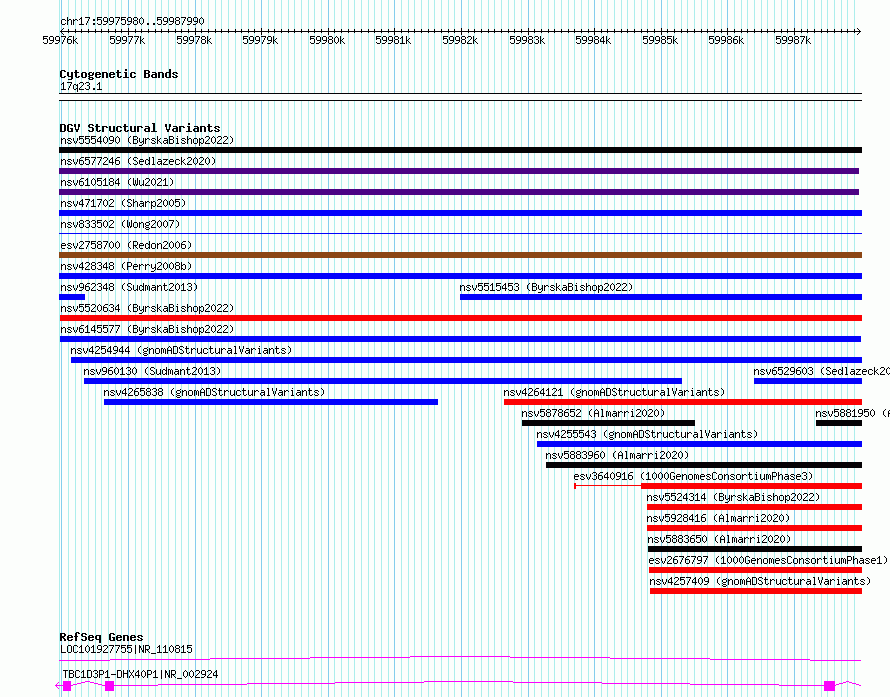Screen dimensions: 890x697
Task: Select the red nsv5520634 variant bar
Action: (460, 318)
